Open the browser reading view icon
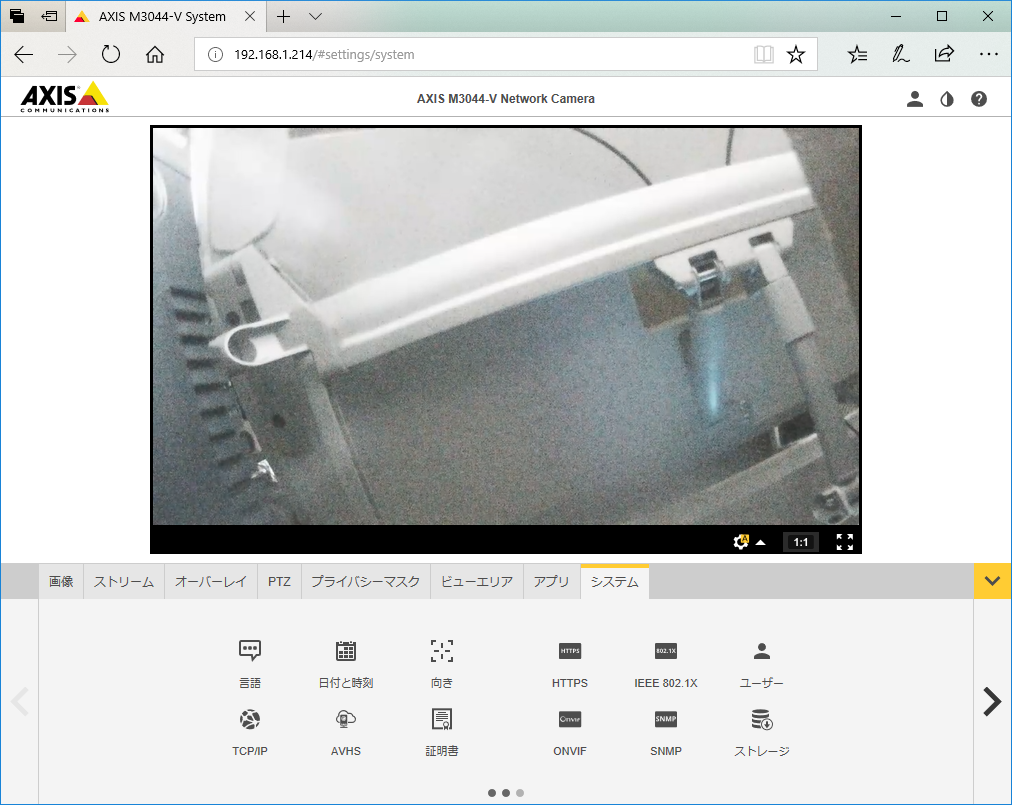1012x805 pixels. pos(764,54)
